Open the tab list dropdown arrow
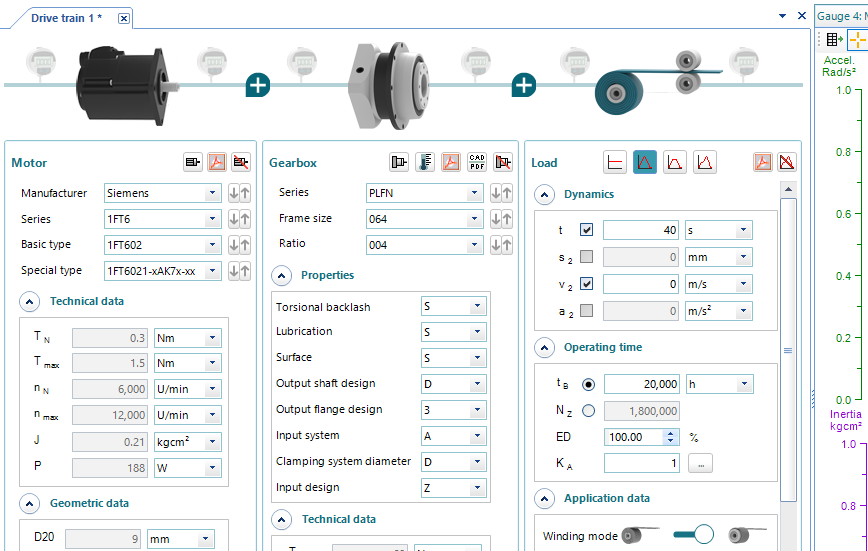This screenshot has width=868, height=551. click(x=782, y=16)
